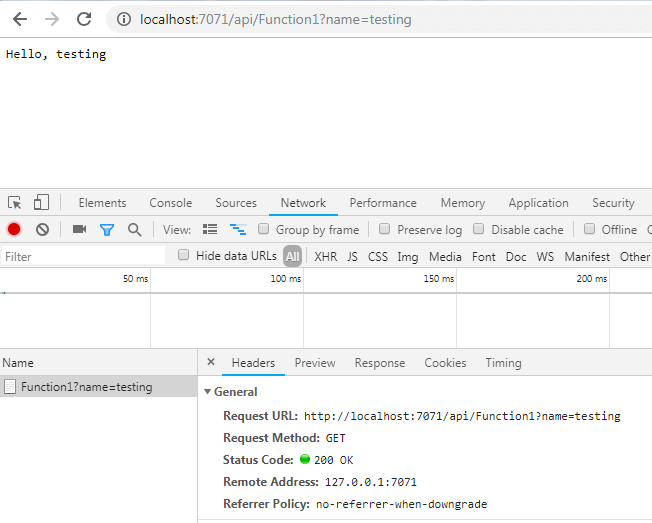The height and width of the screenshot is (523, 652).
Task: Check Disable cache option
Action: coord(479,229)
